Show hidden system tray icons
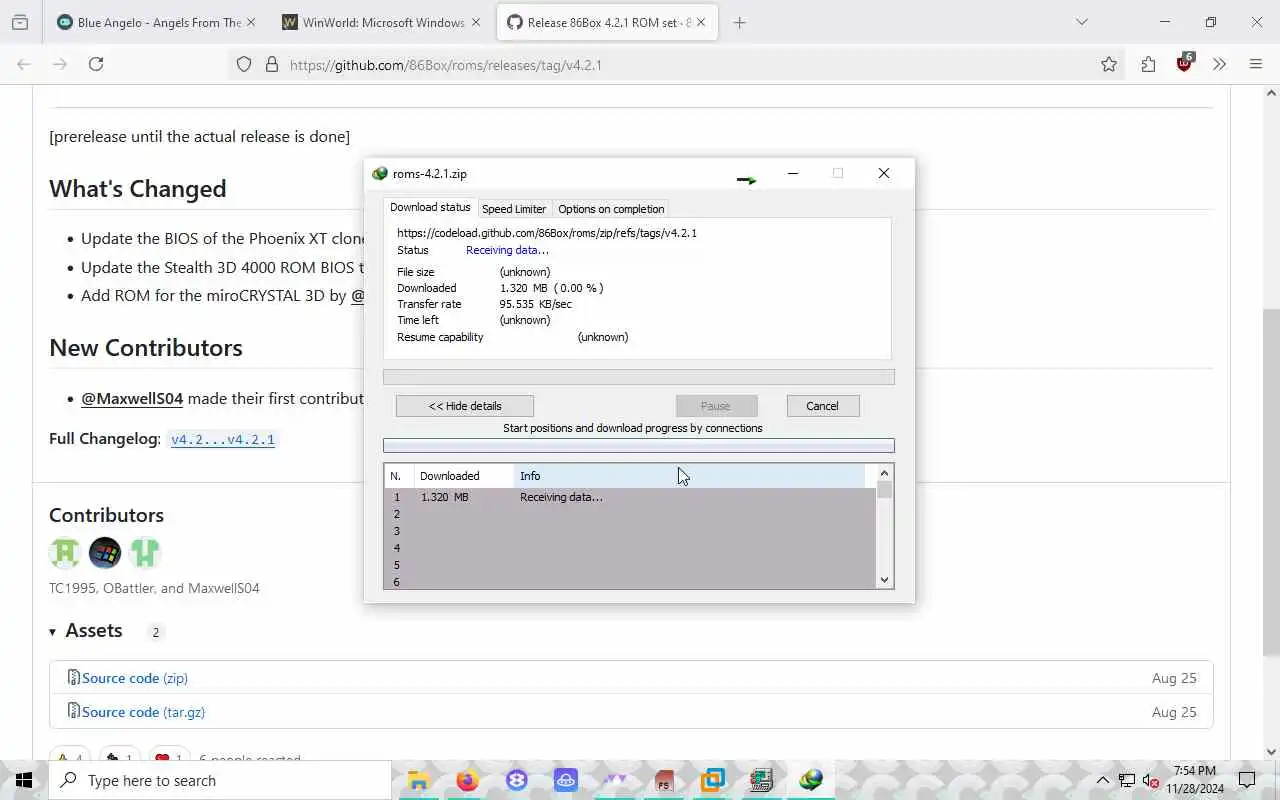The height and width of the screenshot is (800, 1280). point(1103,780)
